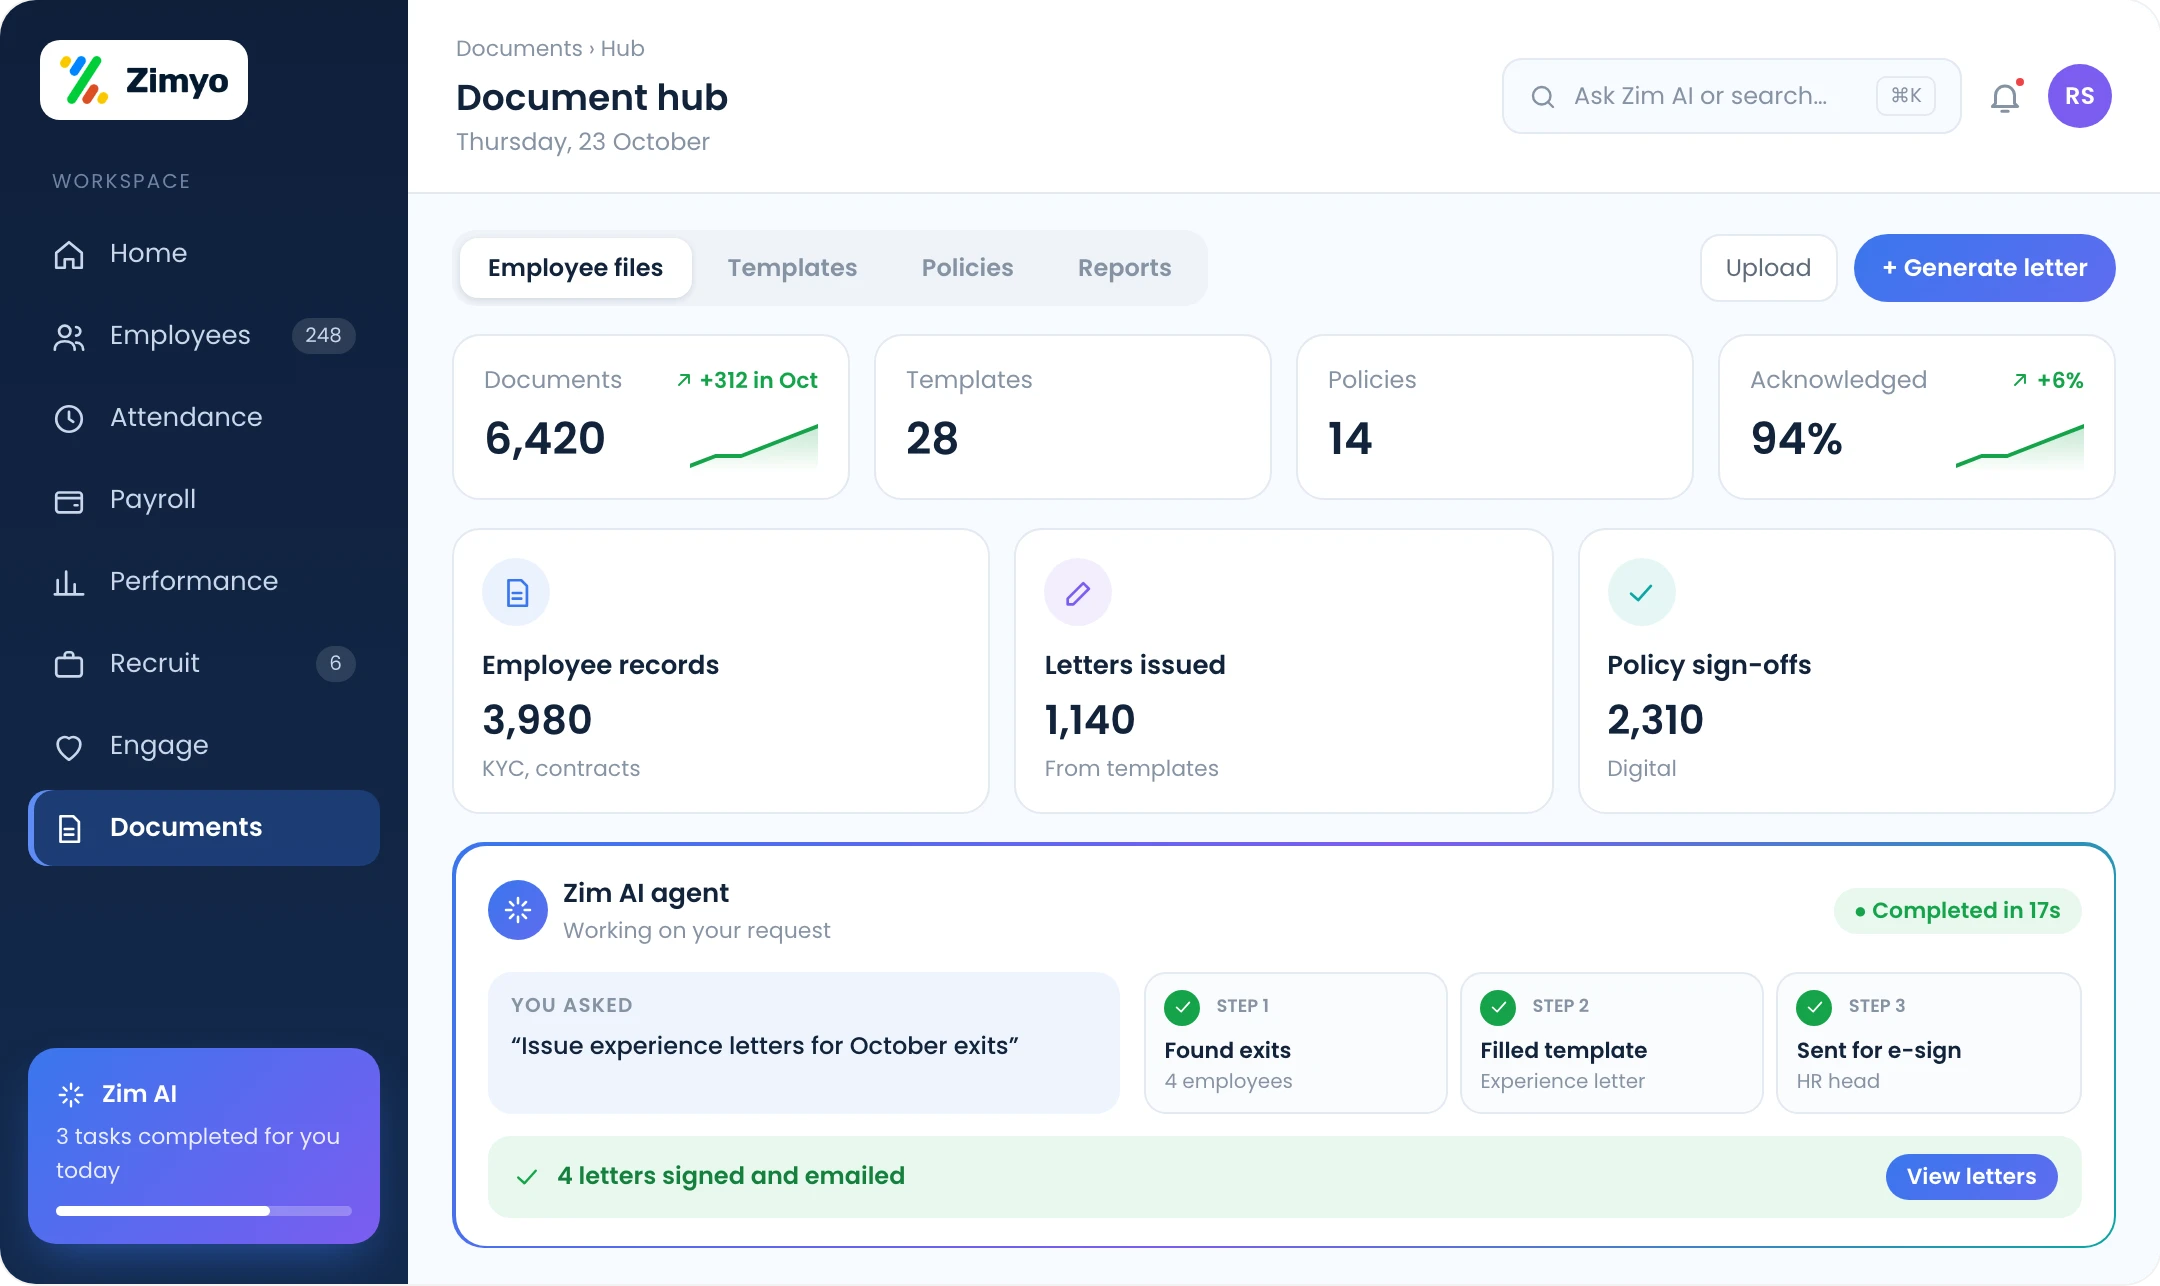Click the "Completed in 17s" status pill

point(1957,911)
